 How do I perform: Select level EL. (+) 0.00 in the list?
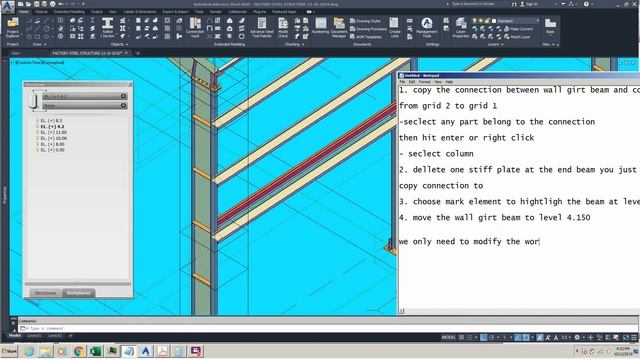[52, 150]
